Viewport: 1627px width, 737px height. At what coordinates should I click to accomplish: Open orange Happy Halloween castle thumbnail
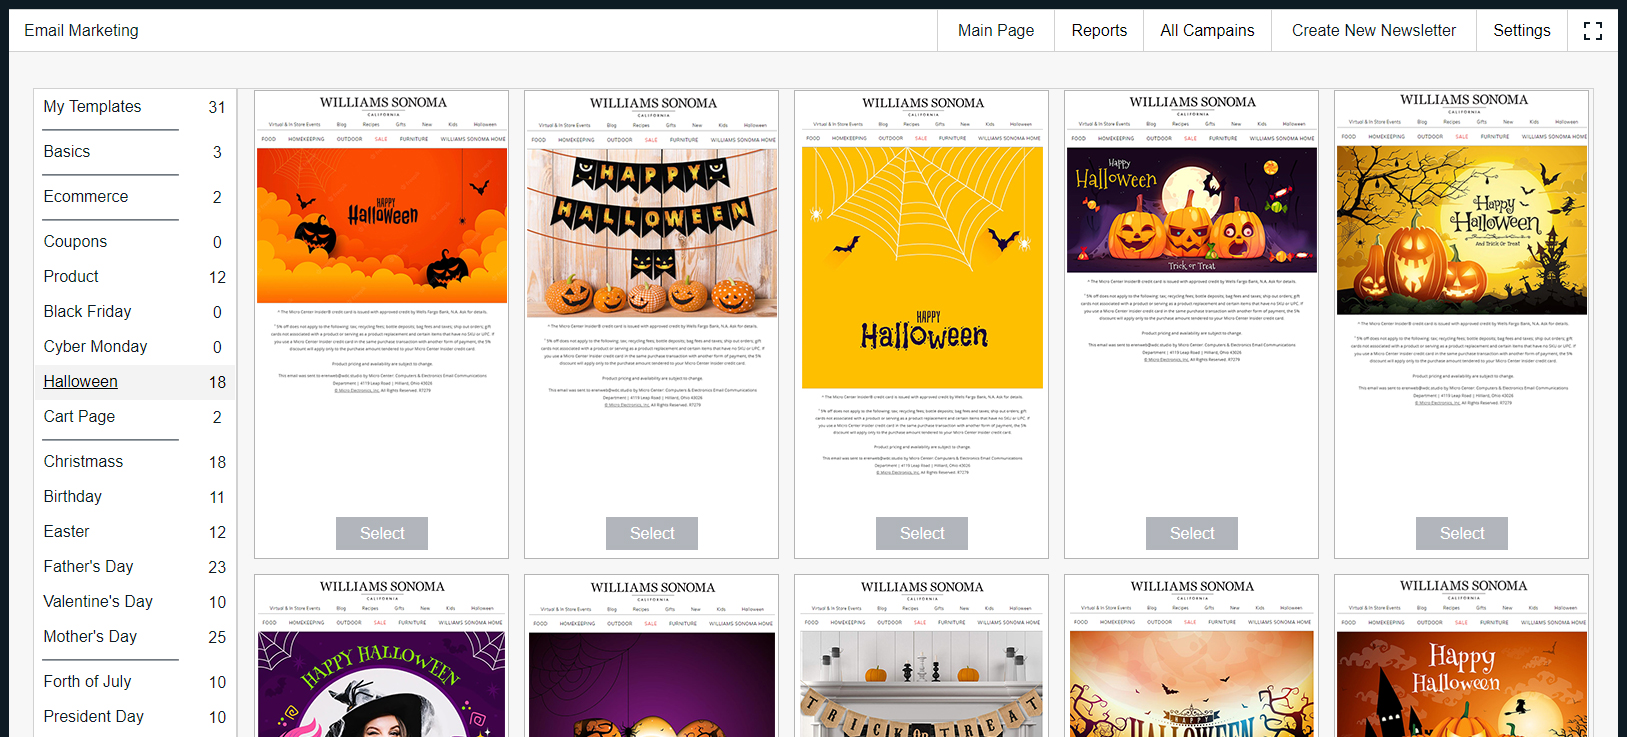click(x=1462, y=656)
